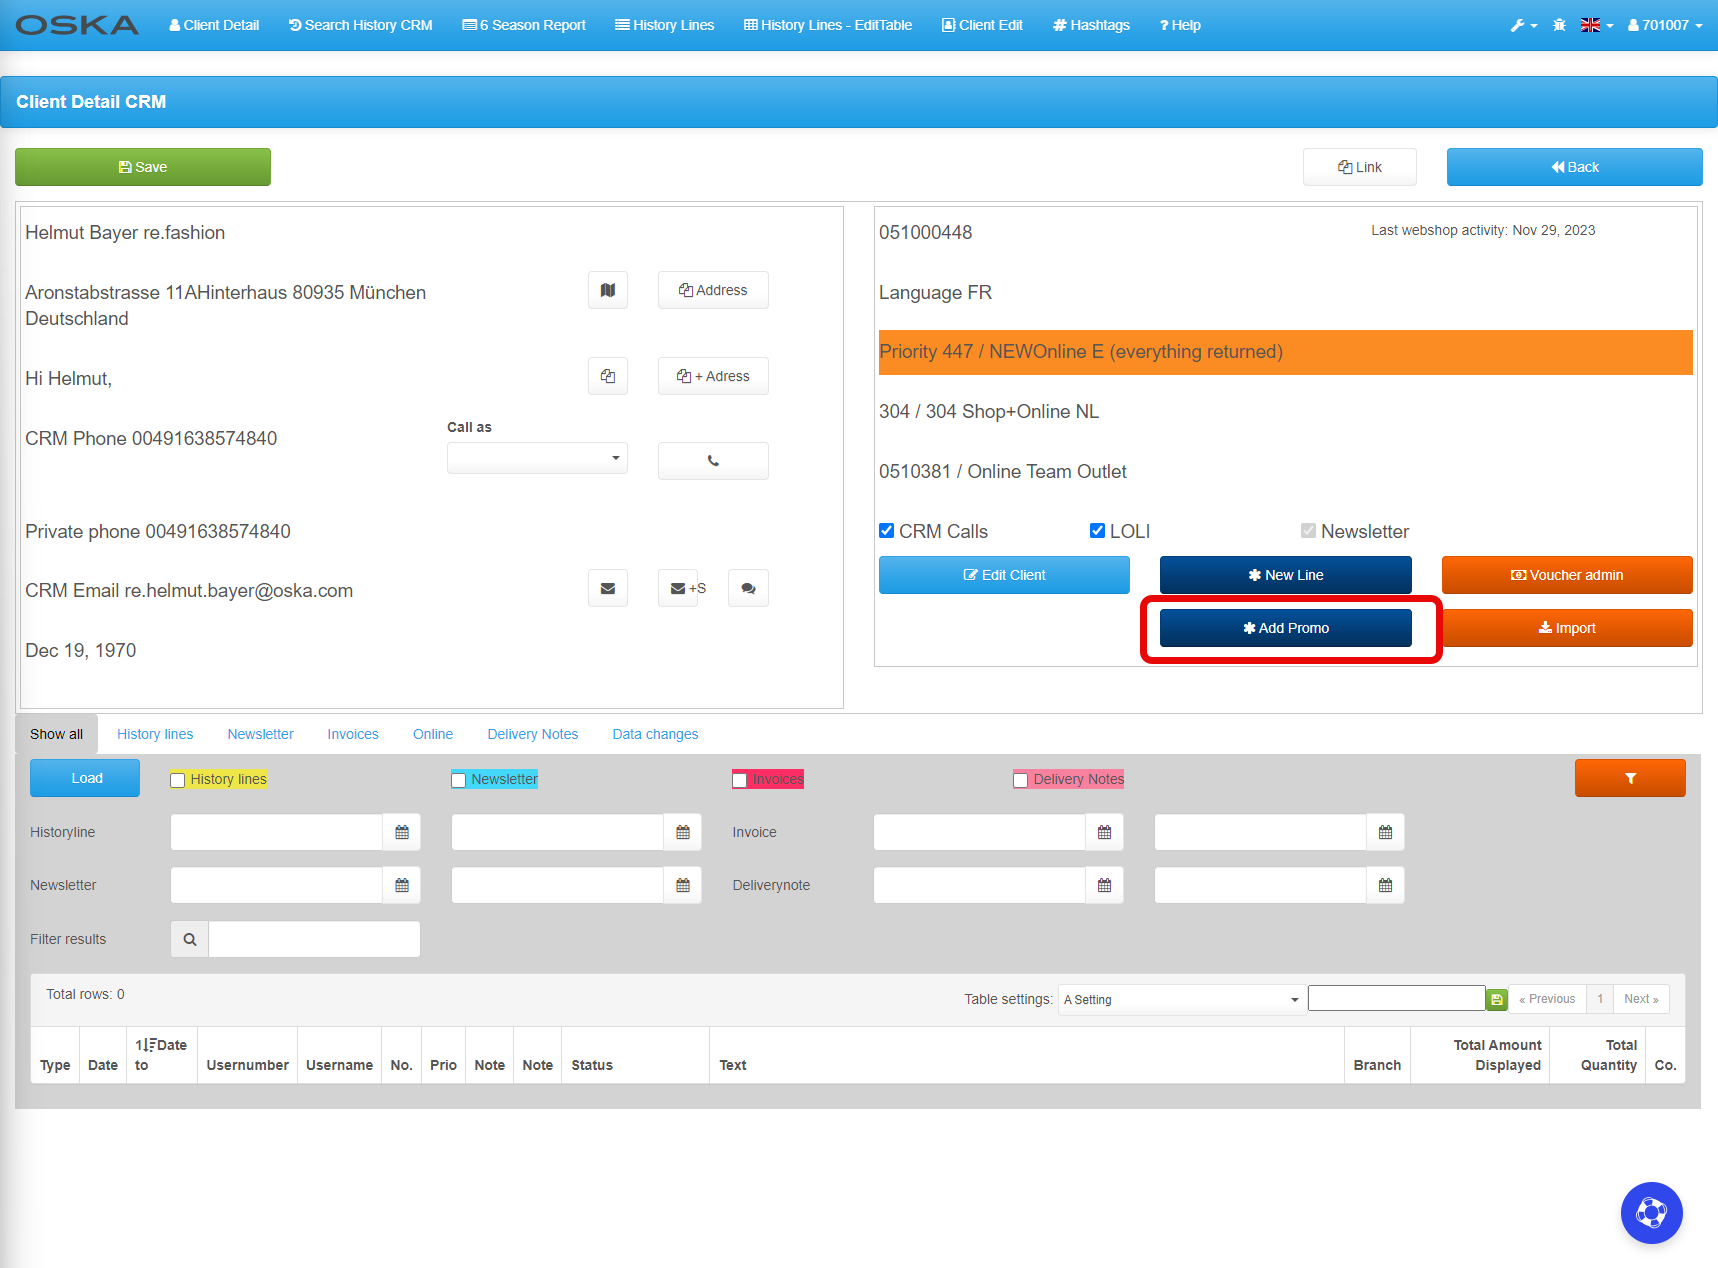Open calendar for Deliverynote end date

tap(1386, 885)
